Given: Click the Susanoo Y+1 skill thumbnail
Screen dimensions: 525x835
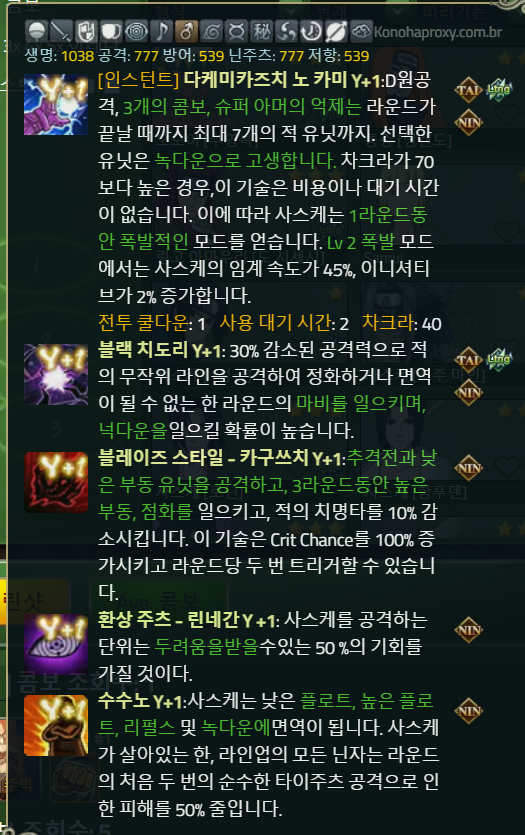Looking at the screenshot, I should pyautogui.click(x=56, y=725).
